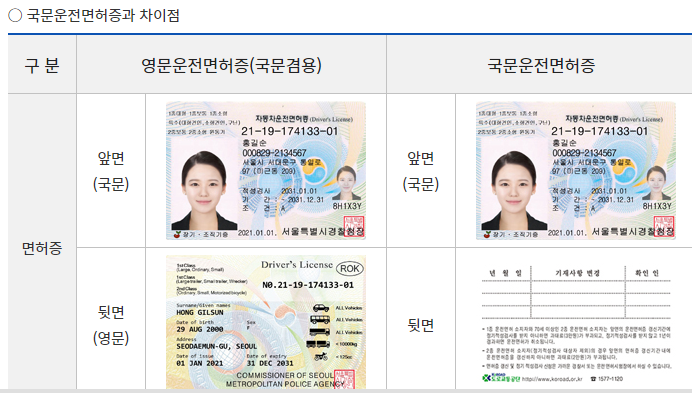The height and width of the screenshot is (393, 692).
Task: Click the bus icon on English license back
Action: point(320,319)
